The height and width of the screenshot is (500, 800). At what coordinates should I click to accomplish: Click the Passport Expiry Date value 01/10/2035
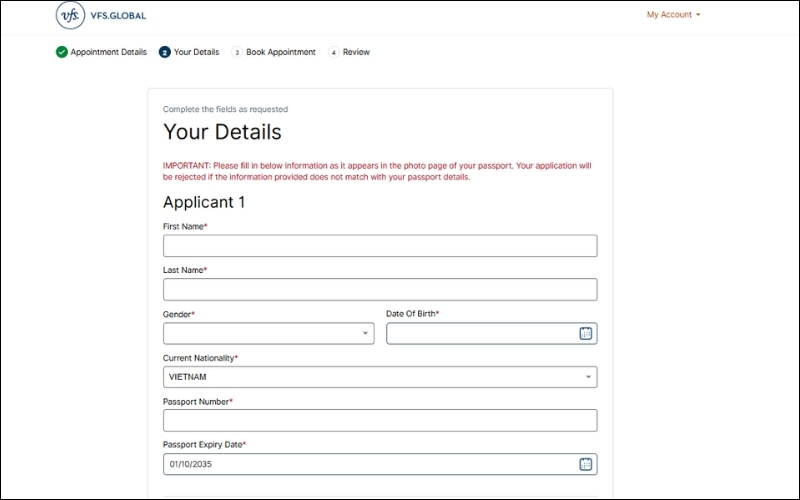tap(190, 464)
